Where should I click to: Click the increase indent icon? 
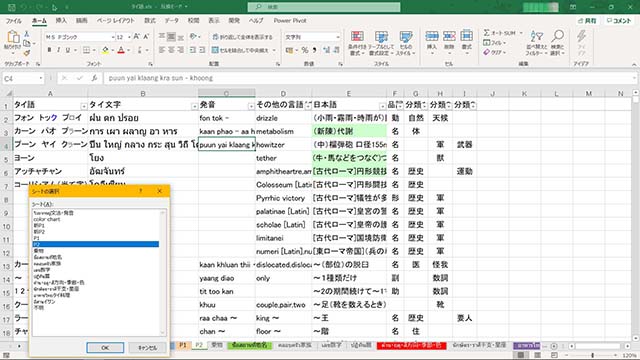(202, 50)
